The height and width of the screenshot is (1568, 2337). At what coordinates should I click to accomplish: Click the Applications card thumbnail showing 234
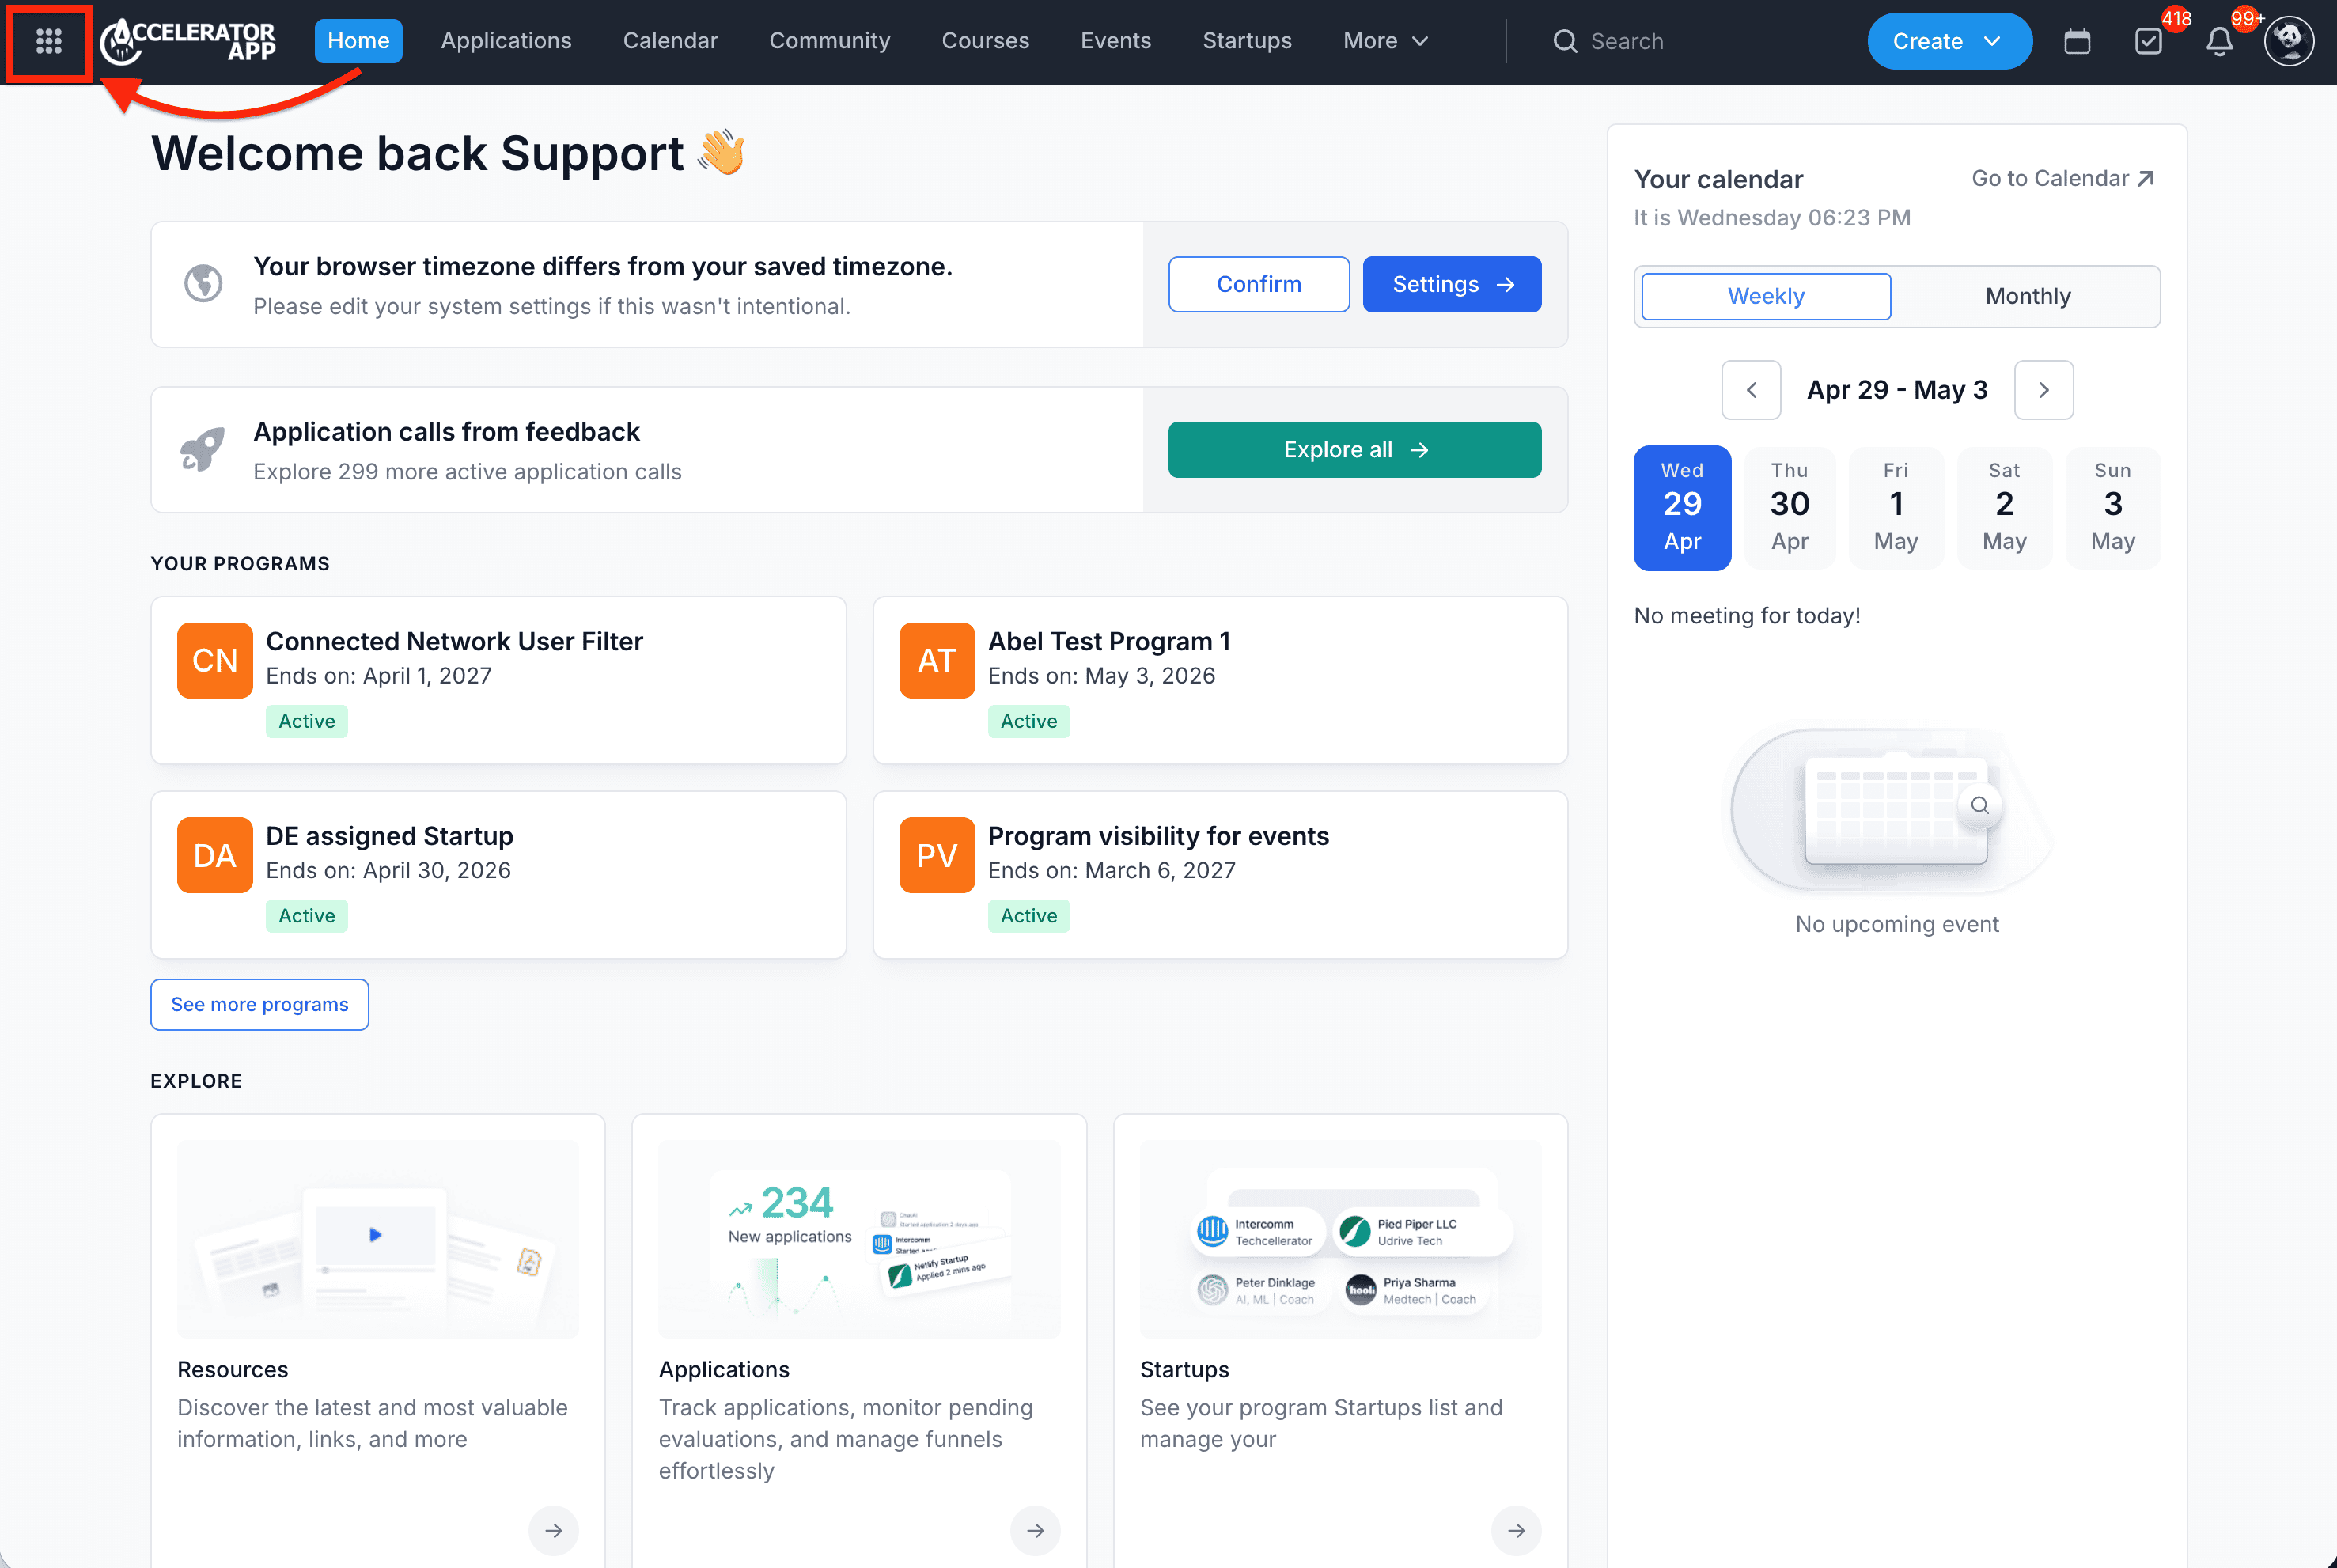[859, 1238]
